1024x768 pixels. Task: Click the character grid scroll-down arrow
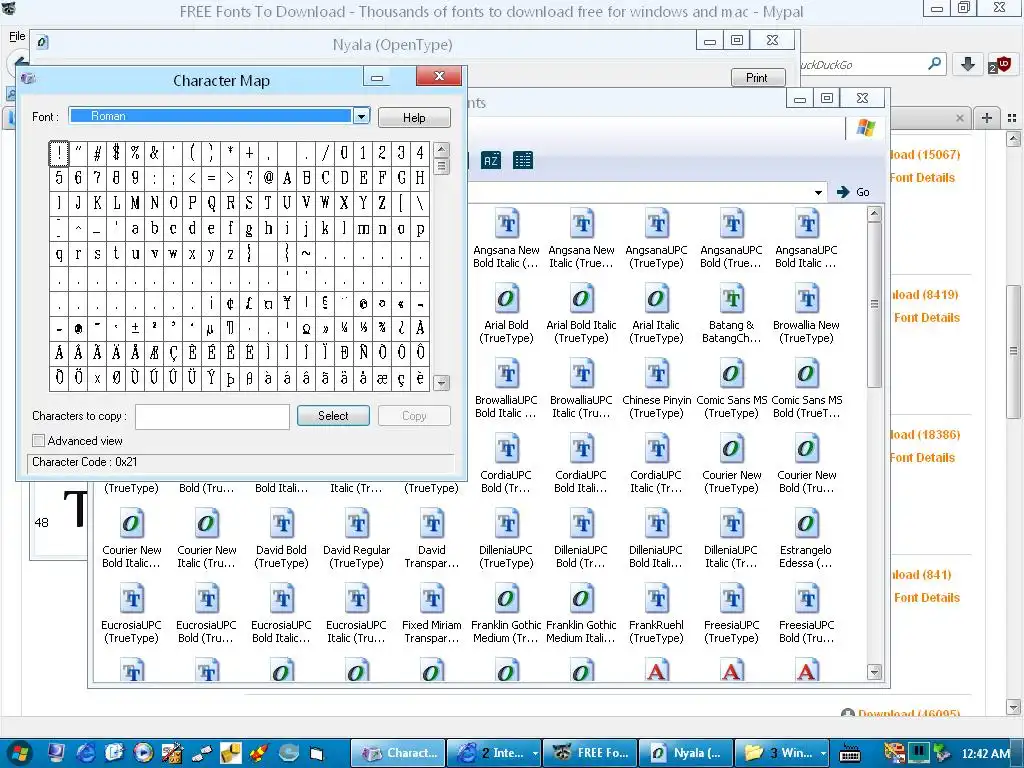441,383
